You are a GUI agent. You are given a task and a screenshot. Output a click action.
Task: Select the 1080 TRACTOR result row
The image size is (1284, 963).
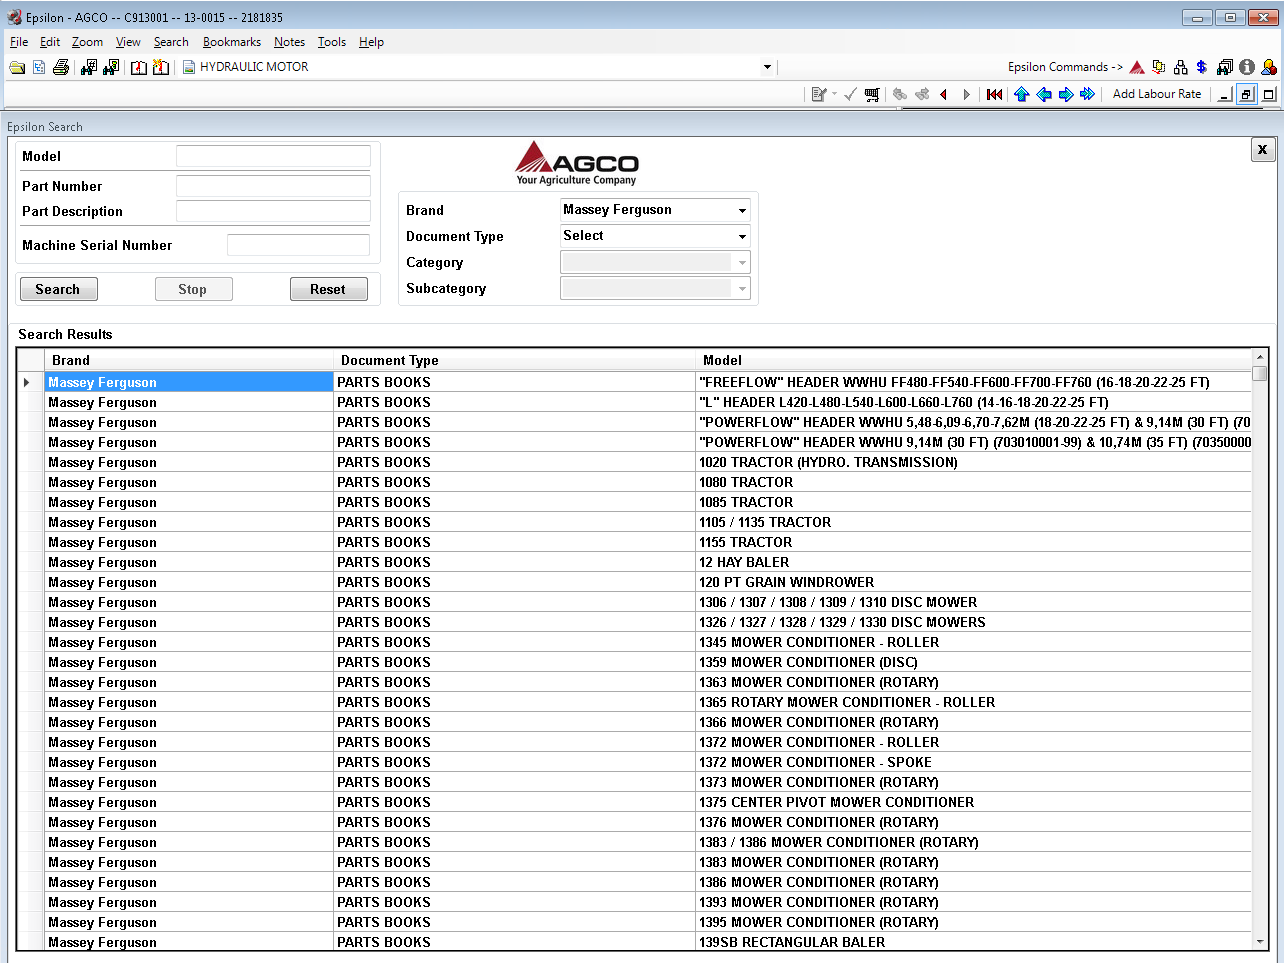pos(746,482)
